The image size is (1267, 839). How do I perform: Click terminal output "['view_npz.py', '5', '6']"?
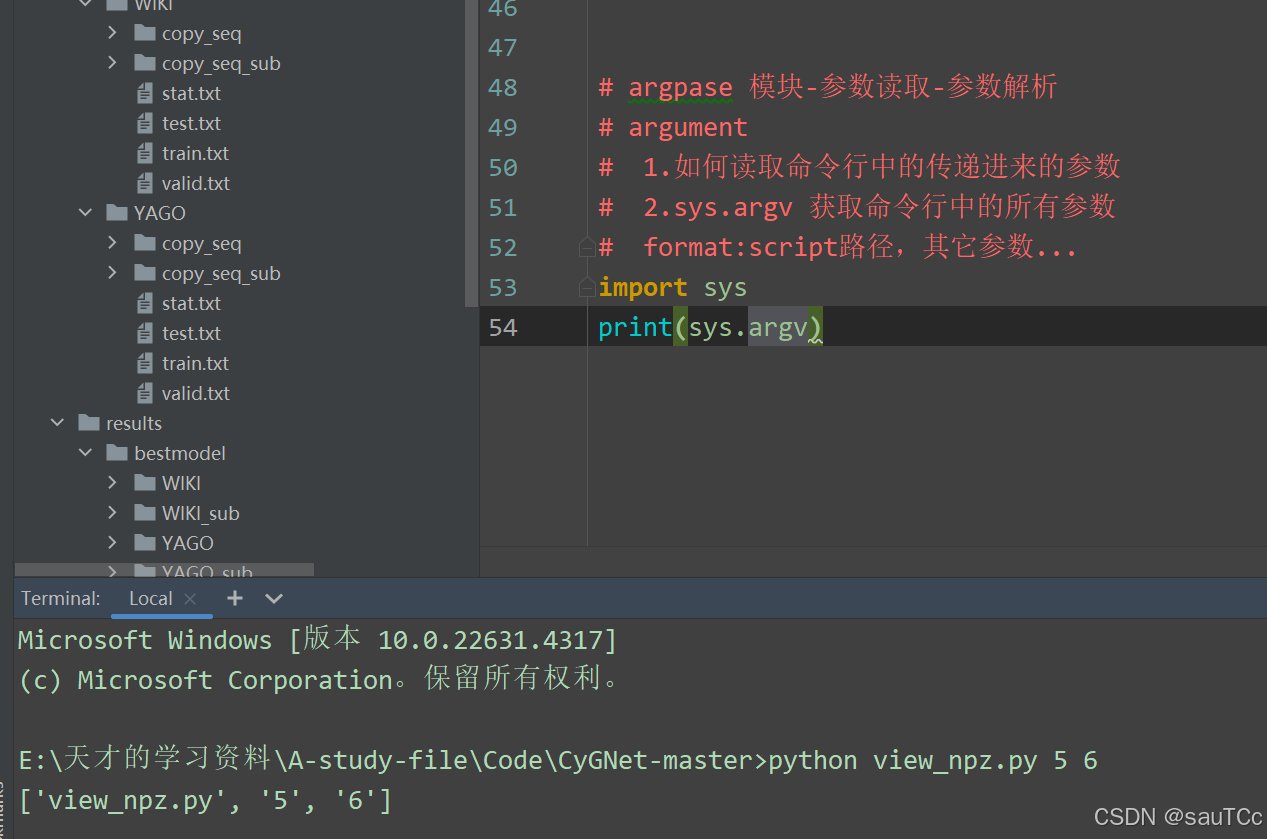pyautogui.click(x=205, y=801)
